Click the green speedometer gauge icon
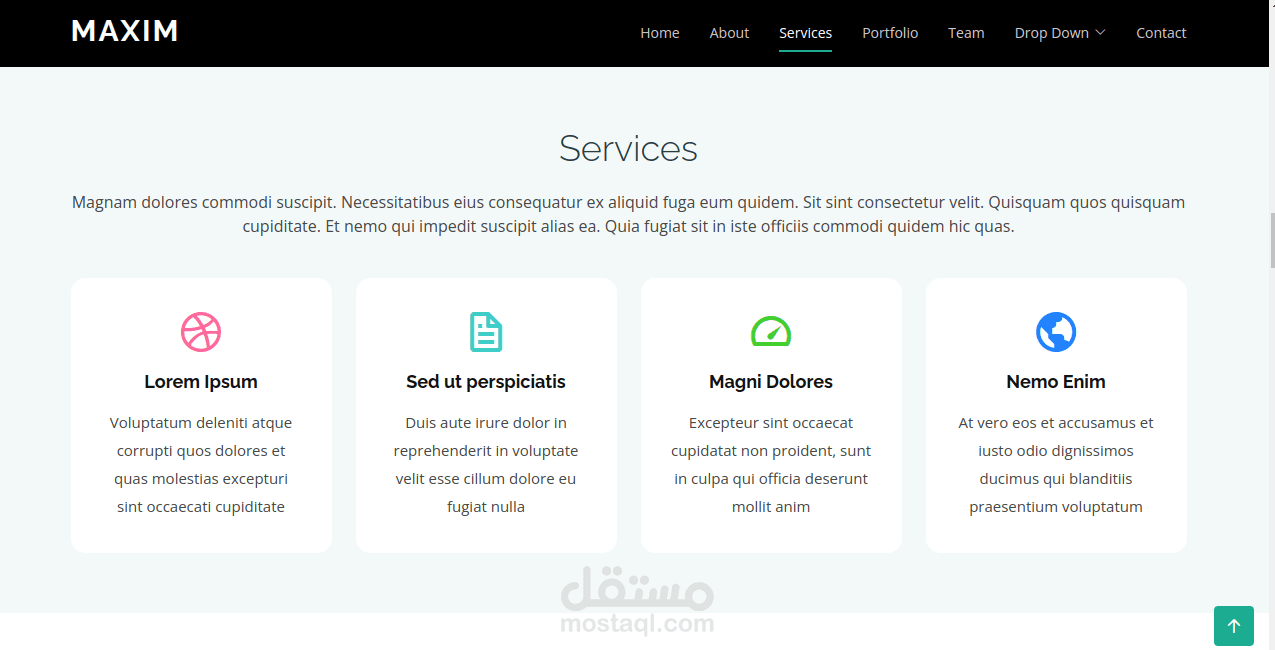1275x650 pixels. pyautogui.click(x=771, y=332)
